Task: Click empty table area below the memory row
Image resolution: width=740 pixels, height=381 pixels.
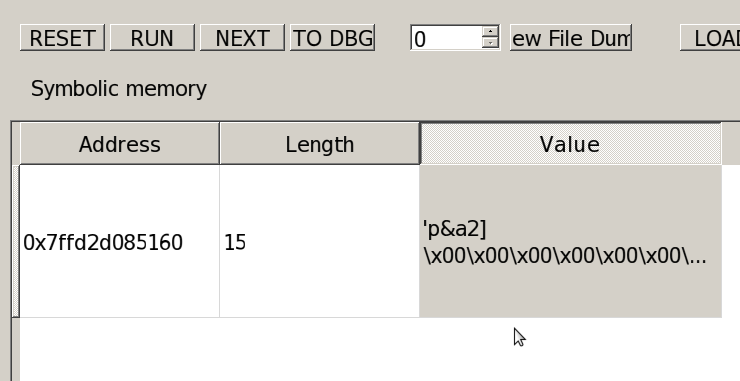Action: pos(368,349)
